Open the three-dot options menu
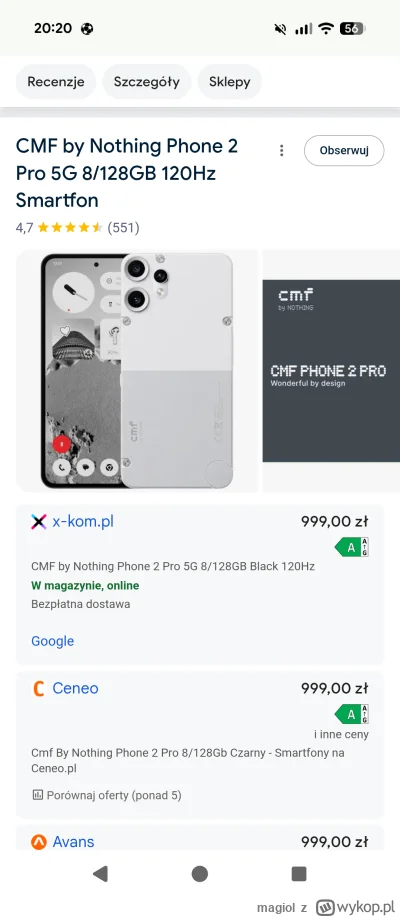 [281, 151]
